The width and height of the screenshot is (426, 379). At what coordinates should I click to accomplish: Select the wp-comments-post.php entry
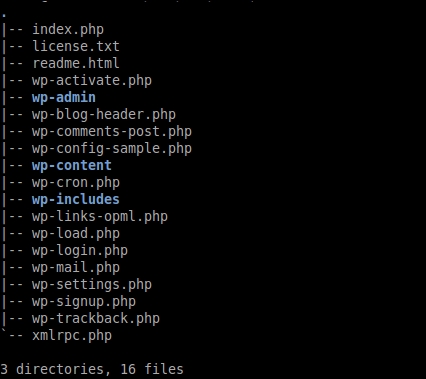pos(112,132)
